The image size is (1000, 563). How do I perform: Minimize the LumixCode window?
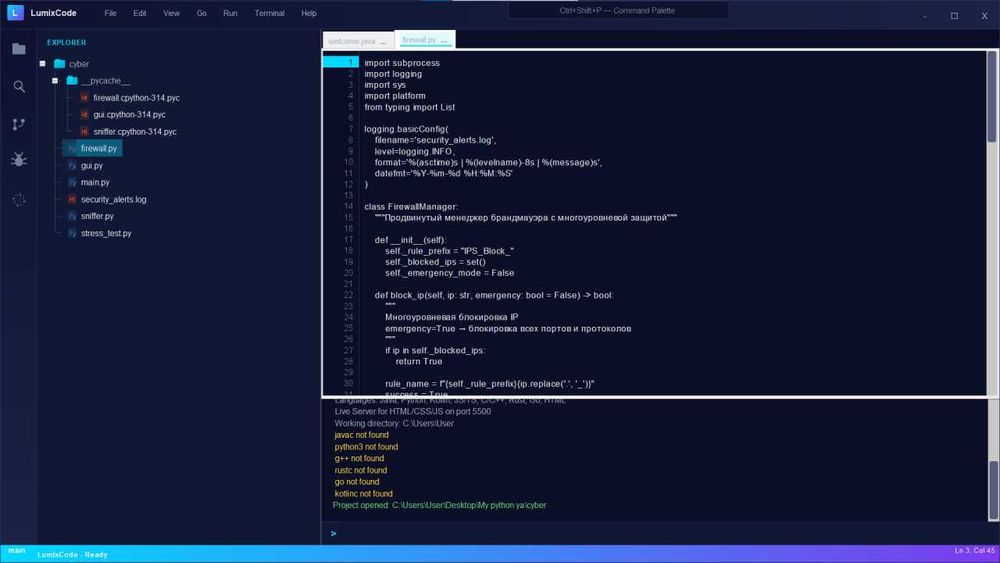[x=924, y=16]
